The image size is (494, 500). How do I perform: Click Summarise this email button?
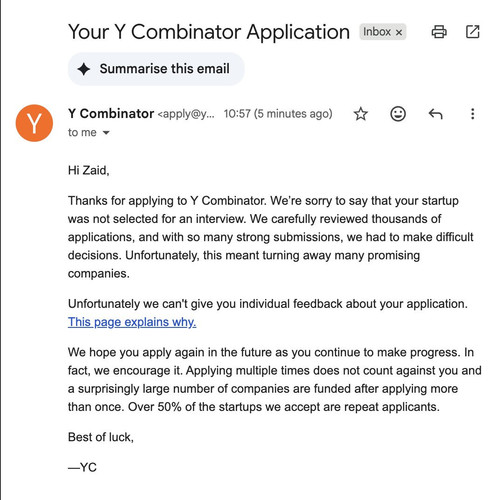(156, 69)
